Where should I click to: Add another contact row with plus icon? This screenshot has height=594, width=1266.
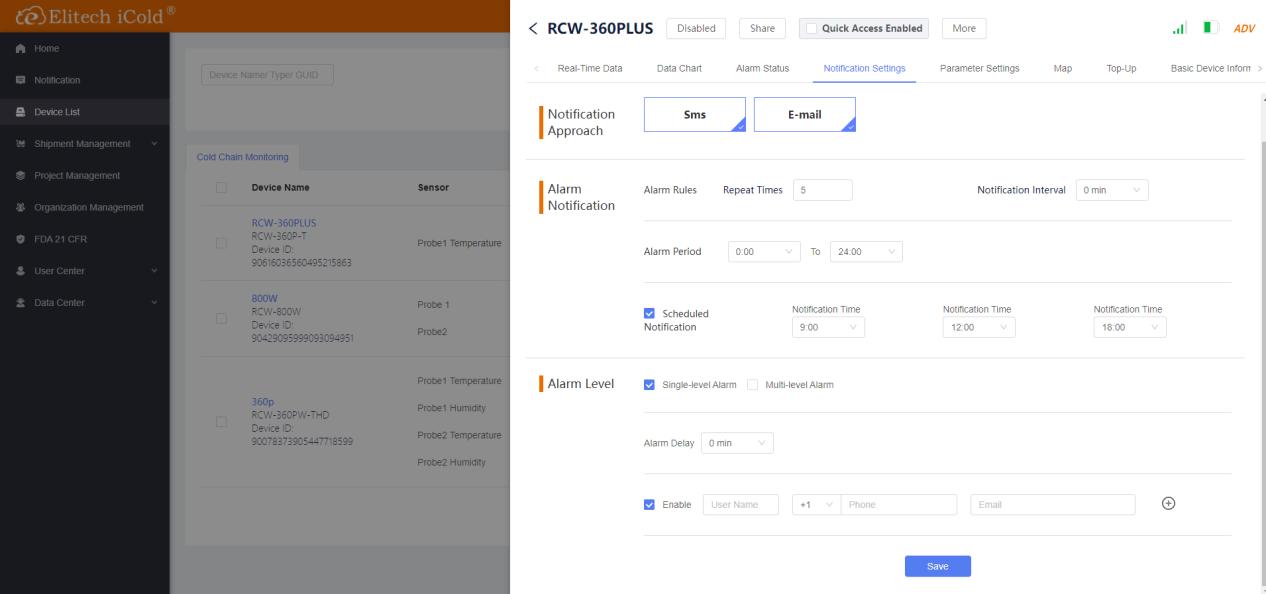(x=1167, y=504)
